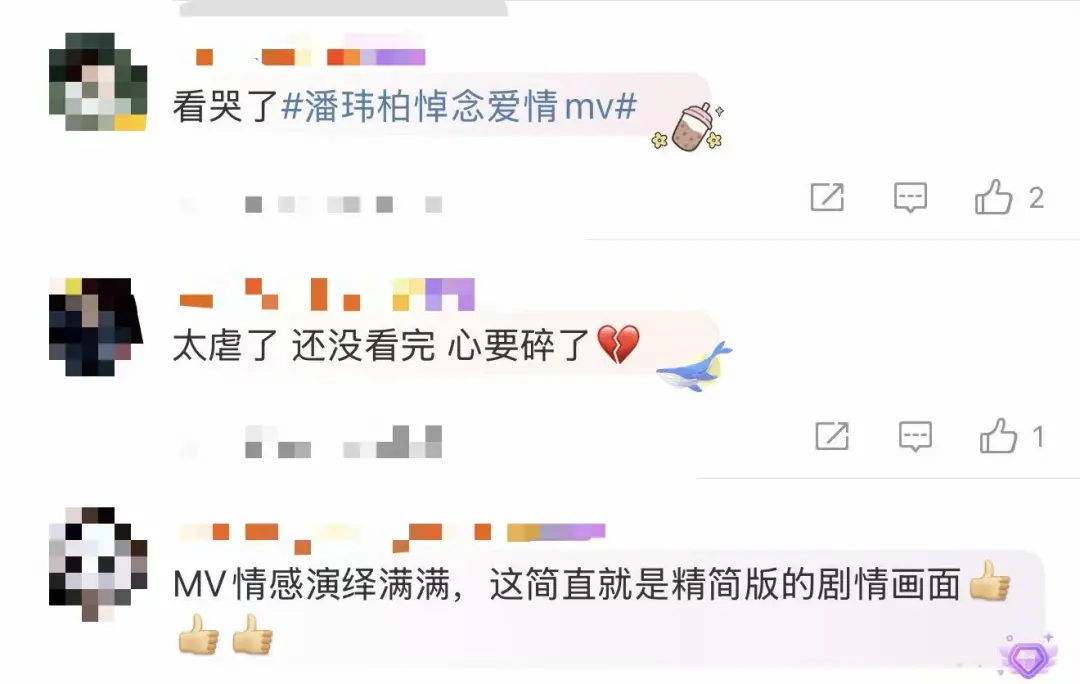1080x684 pixels.
Task: Open the first commenter's avatar profile
Action: pos(98,81)
